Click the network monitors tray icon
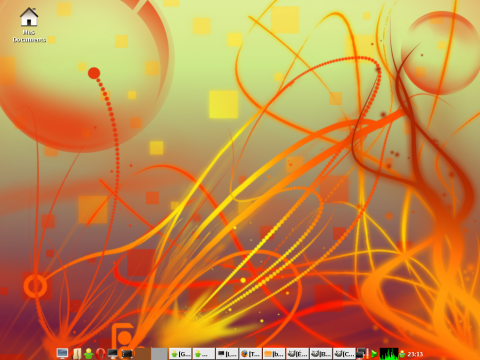The image size is (480, 360). tap(361, 354)
